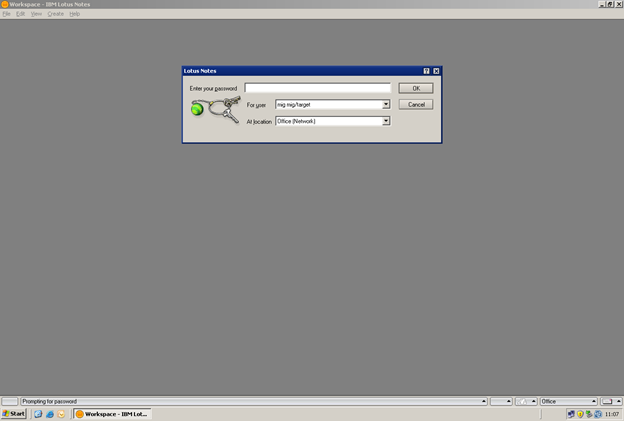The width and height of the screenshot is (624, 421).
Task: Click the Workspace - IBM Lotus taskbar button
Action: [113, 414]
